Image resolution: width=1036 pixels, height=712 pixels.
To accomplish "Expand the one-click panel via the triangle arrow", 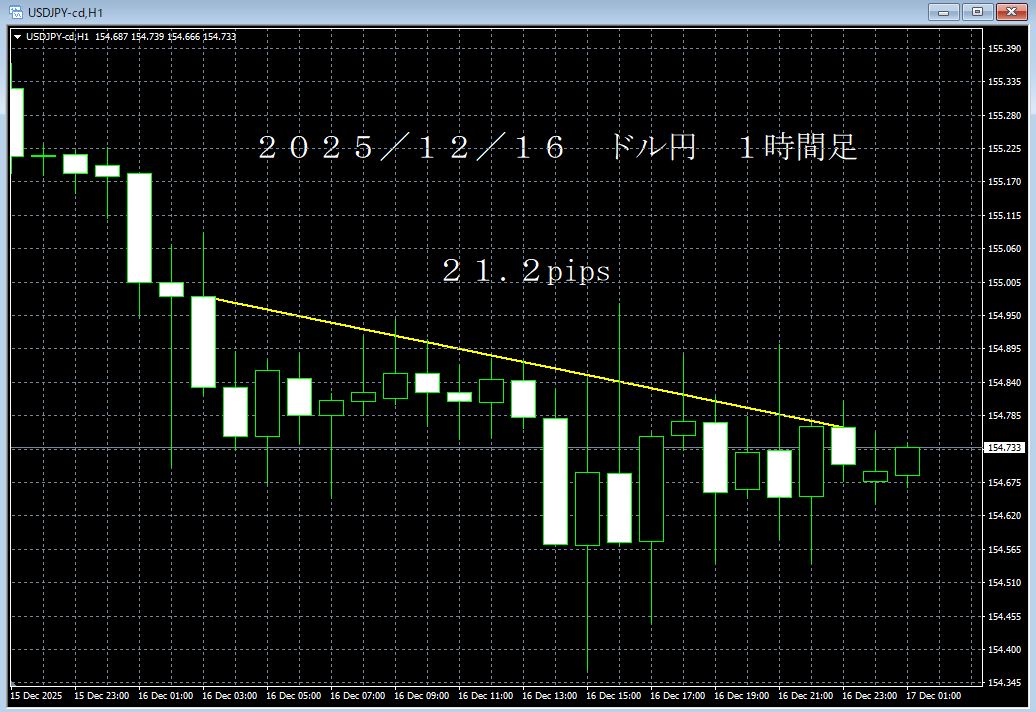I will (x=19, y=35).
